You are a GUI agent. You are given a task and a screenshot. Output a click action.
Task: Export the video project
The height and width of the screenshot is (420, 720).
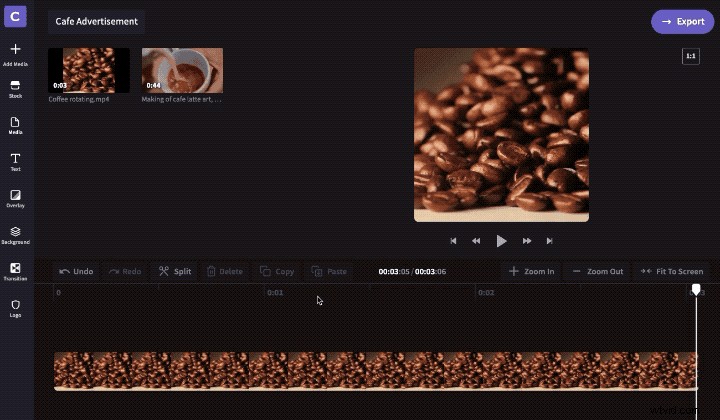[x=683, y=22]
